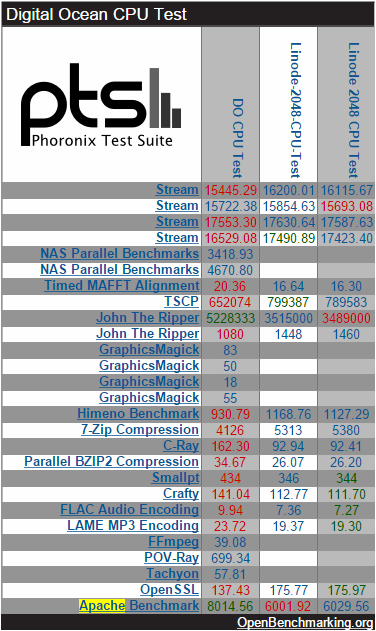The width and height of the screenshot is (376, 631).
Task: Open the TSCP test link
Action: click(x=182, y=301)
